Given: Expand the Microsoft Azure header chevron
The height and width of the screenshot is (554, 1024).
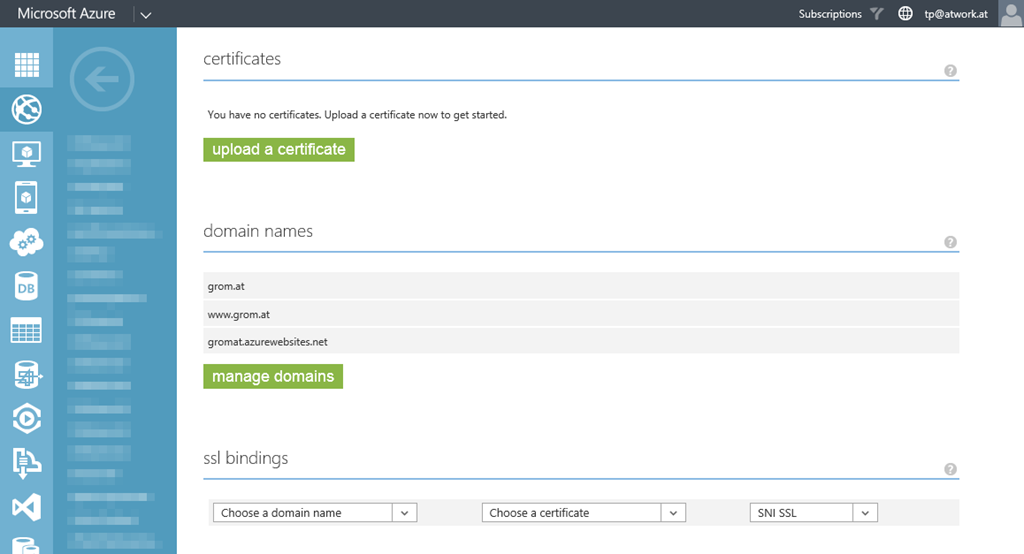Looking at the screenshot, I should (145, 15).
